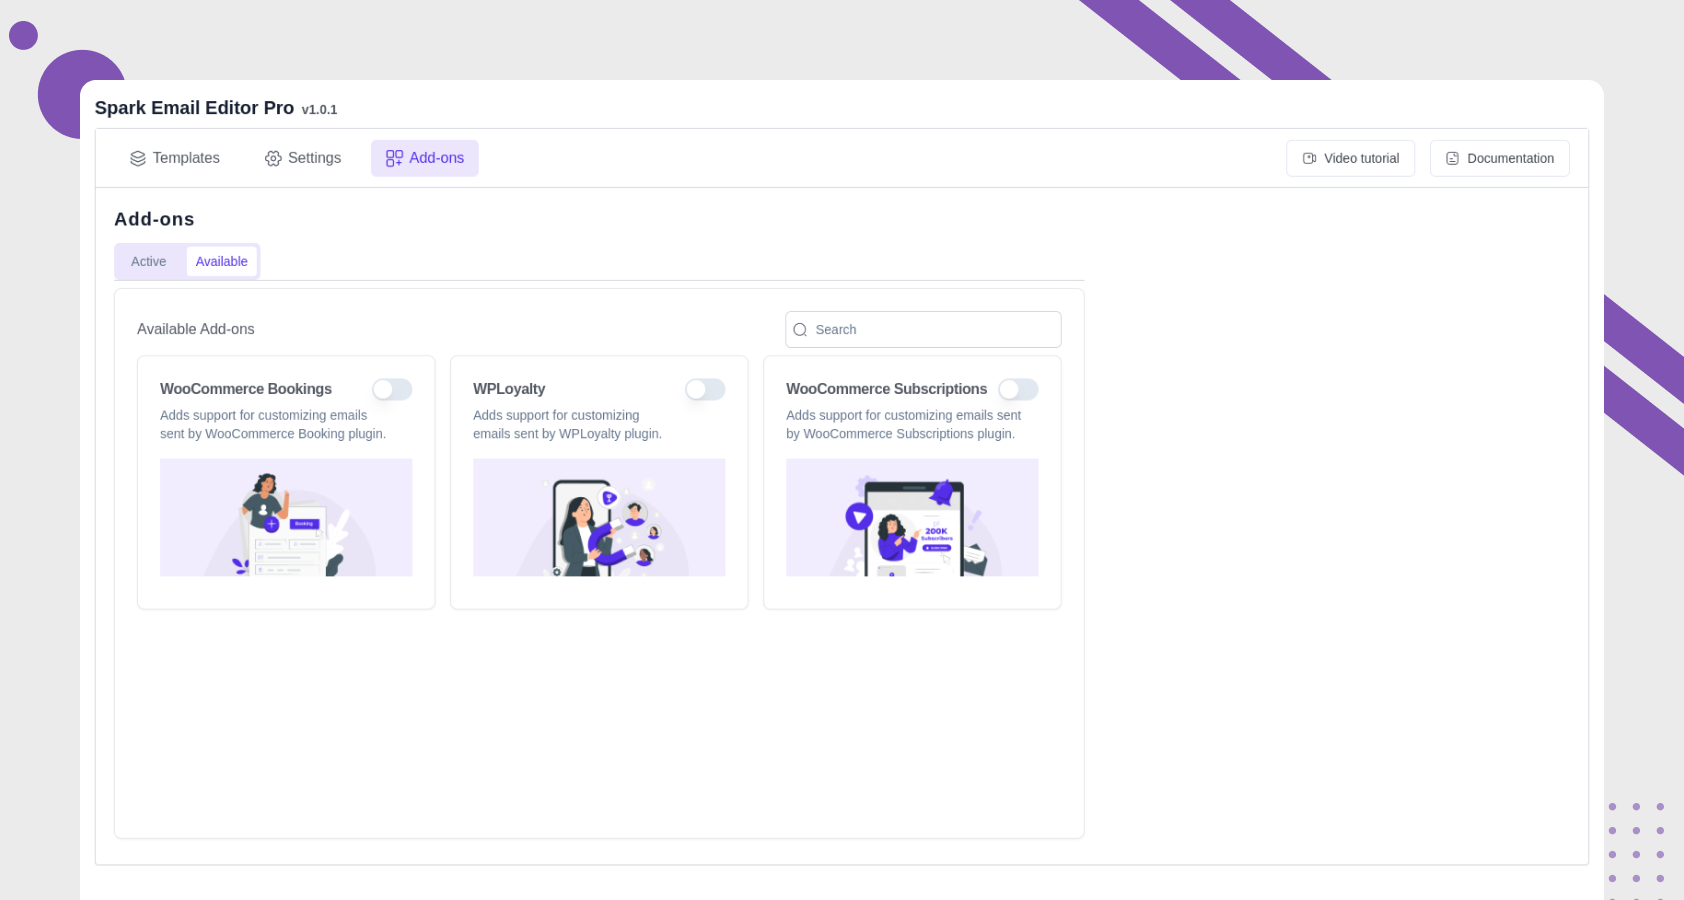Click the WooCommerce Bookings title
The width and height of the screenshot is (1684, 900).
point(246,389)
